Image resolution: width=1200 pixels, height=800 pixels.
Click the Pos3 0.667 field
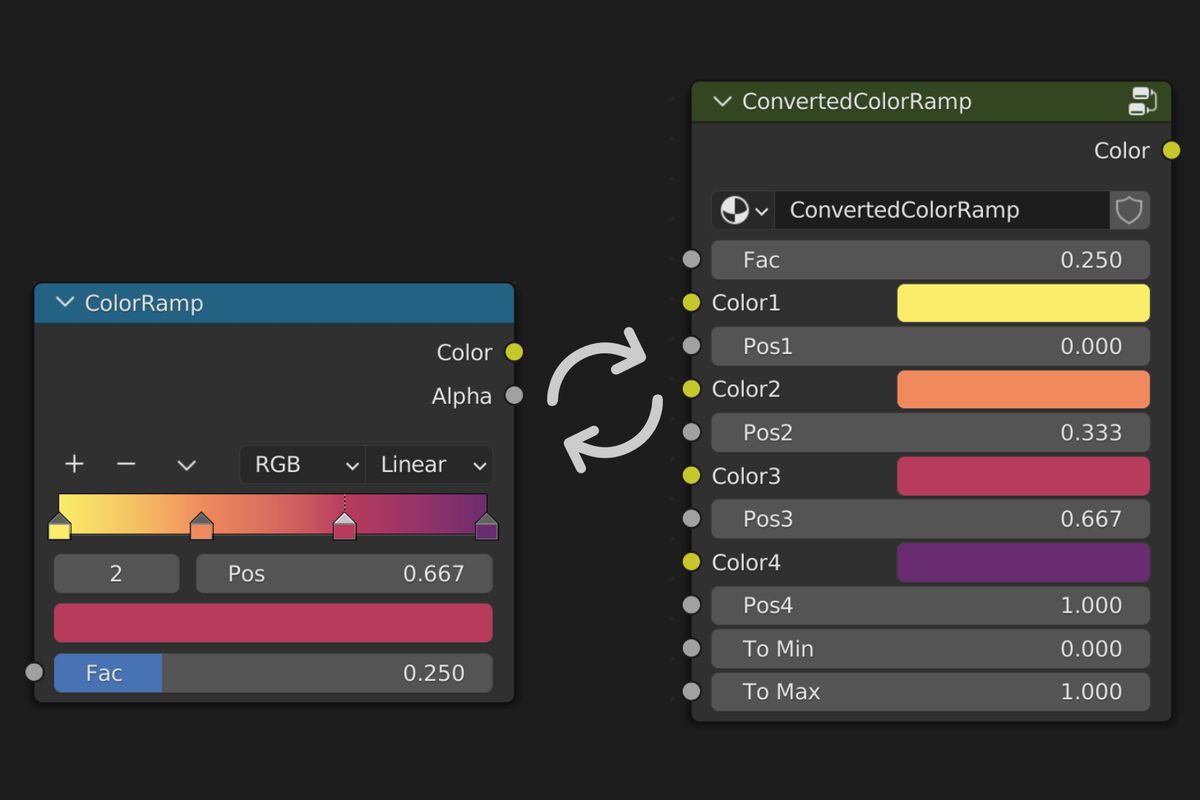pos(931,519)
